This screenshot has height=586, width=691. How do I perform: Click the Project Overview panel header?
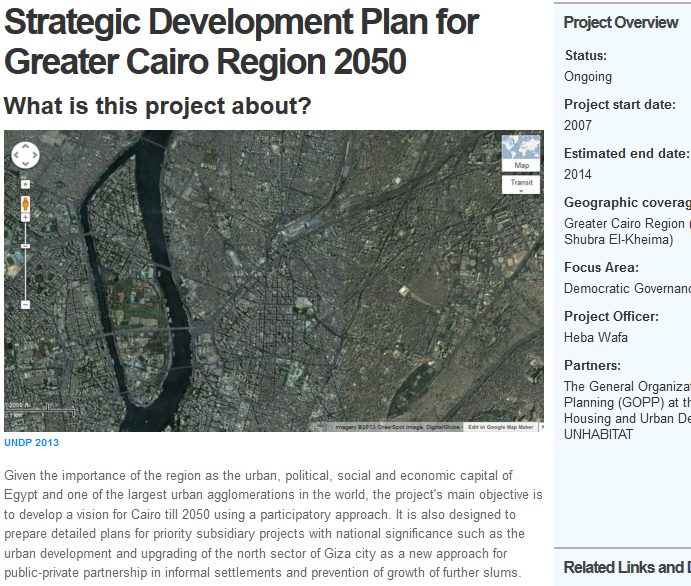[x=620, y=23]
